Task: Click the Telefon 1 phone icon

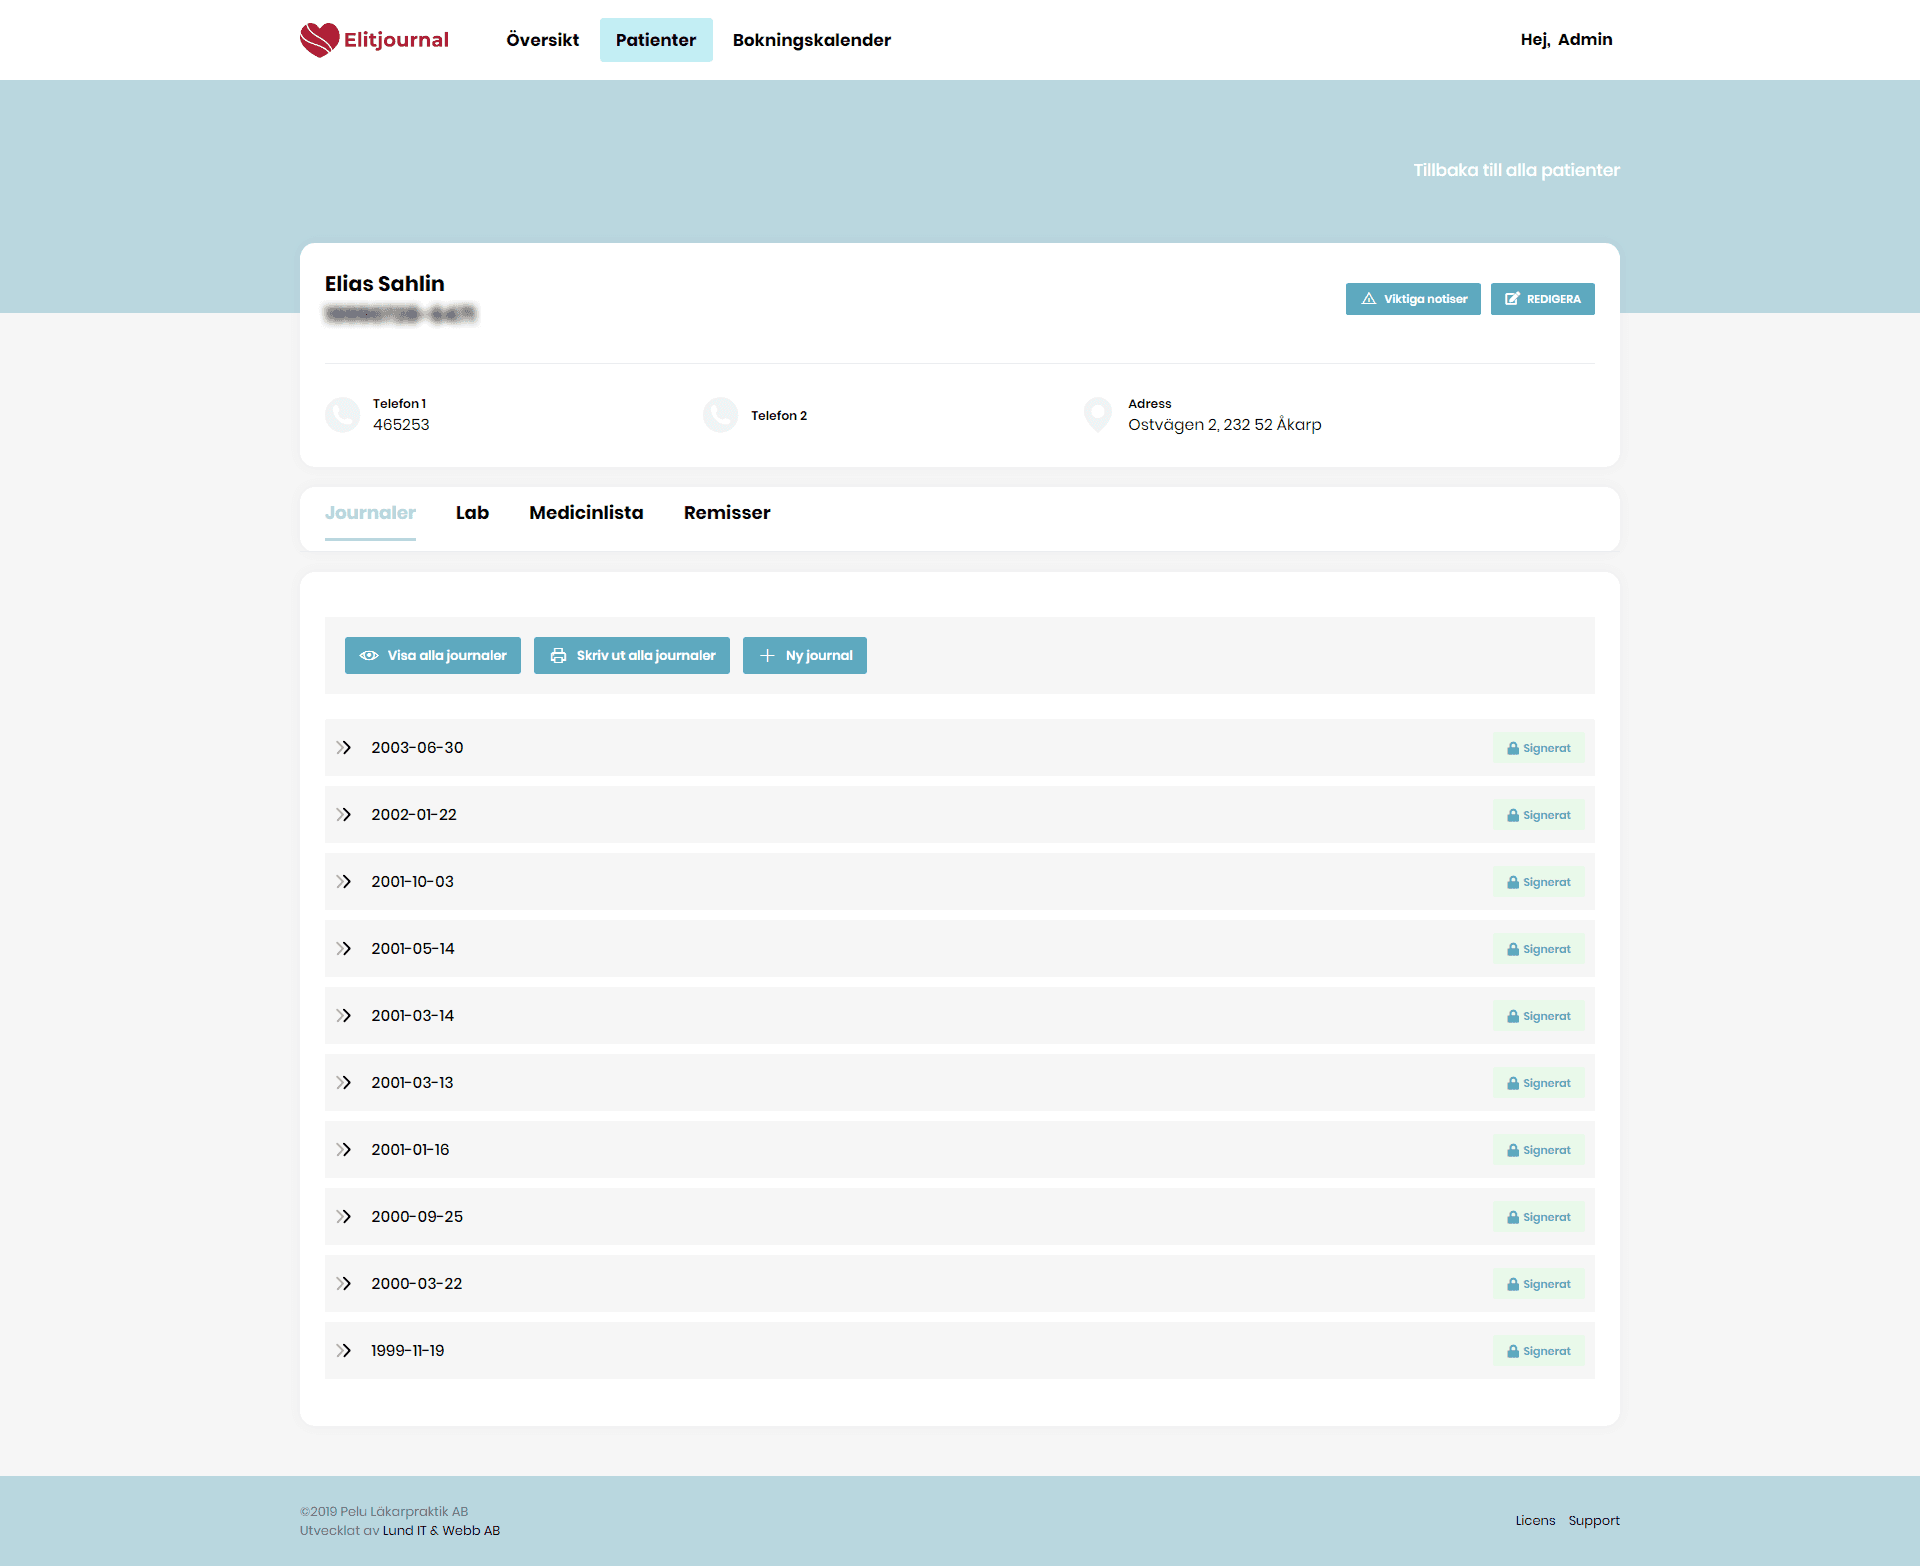Action: click(x=343, y=414)
